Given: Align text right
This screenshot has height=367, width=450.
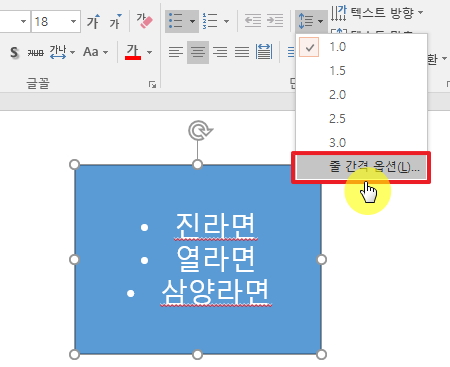Looking at the screenshot, I should [x=220, y=52].
